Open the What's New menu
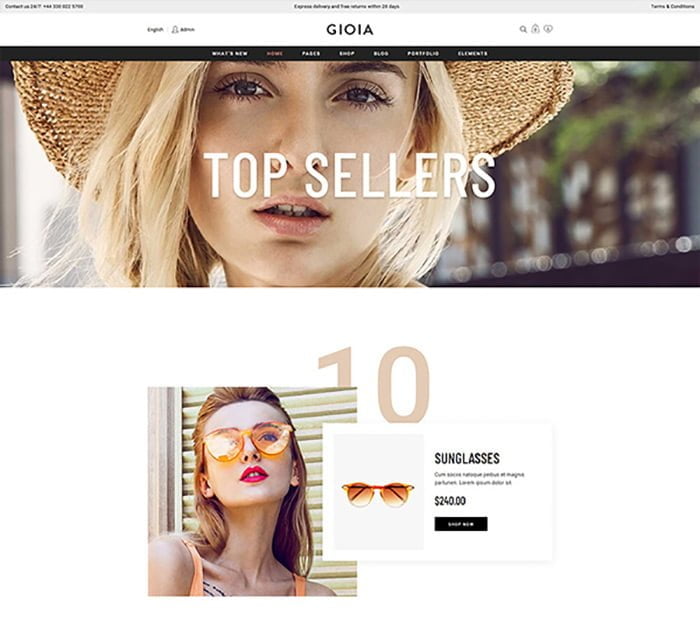Image resolution: width=700 pixels, height=636 pixels. point(229,54)
